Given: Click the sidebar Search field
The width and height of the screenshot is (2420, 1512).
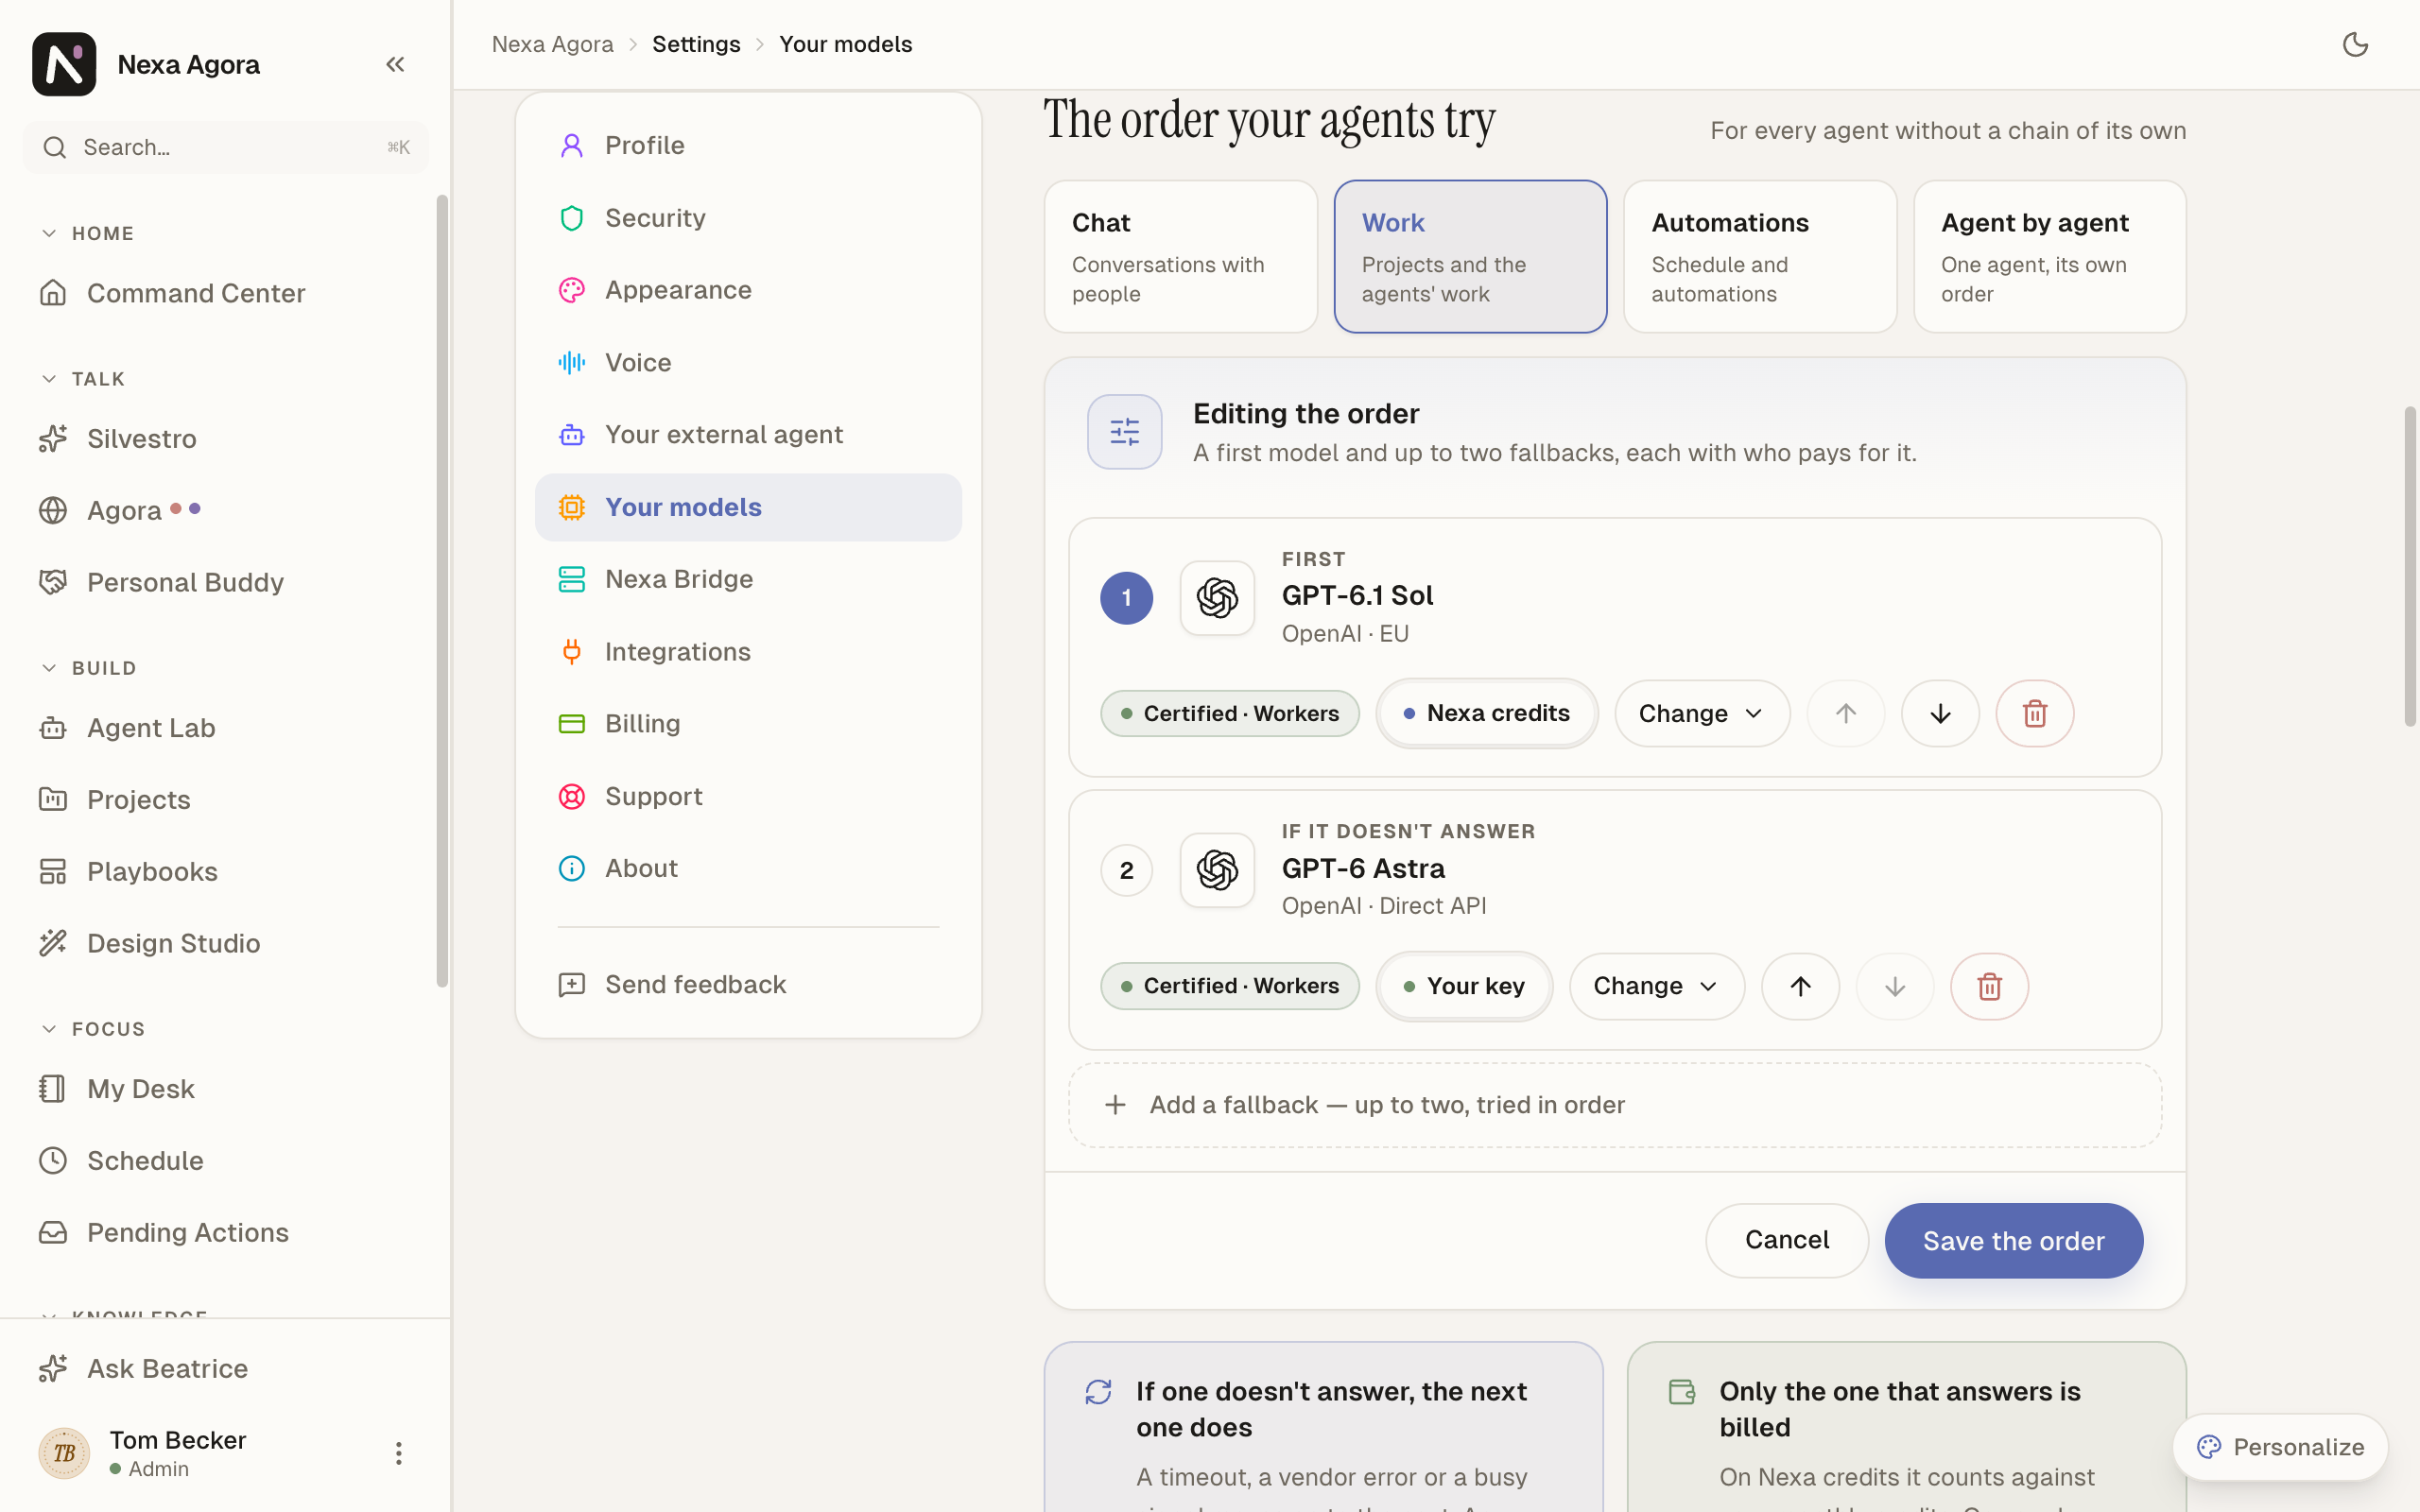Looking at the screenshot, I should tap(225, 148).
